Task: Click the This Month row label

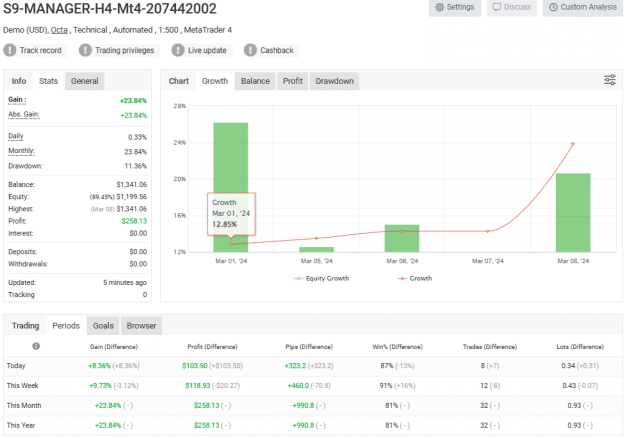Action: coord(24,406)
